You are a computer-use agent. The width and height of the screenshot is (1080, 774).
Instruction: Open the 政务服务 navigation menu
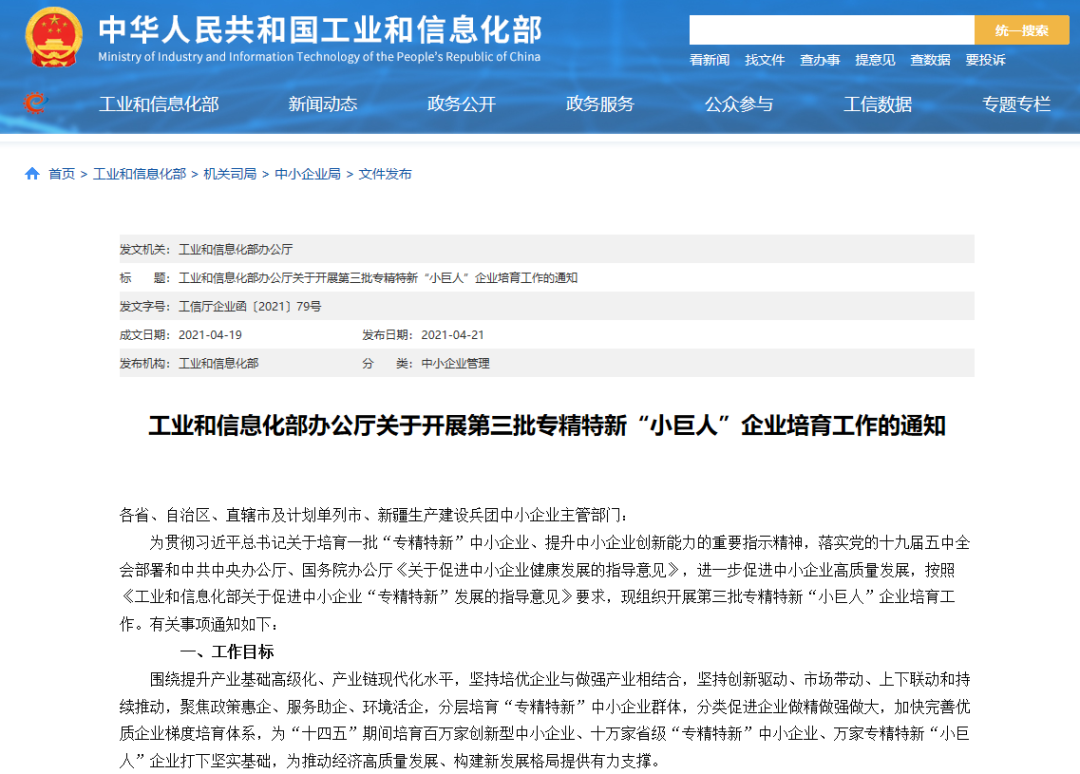click(x=600, y=104)
